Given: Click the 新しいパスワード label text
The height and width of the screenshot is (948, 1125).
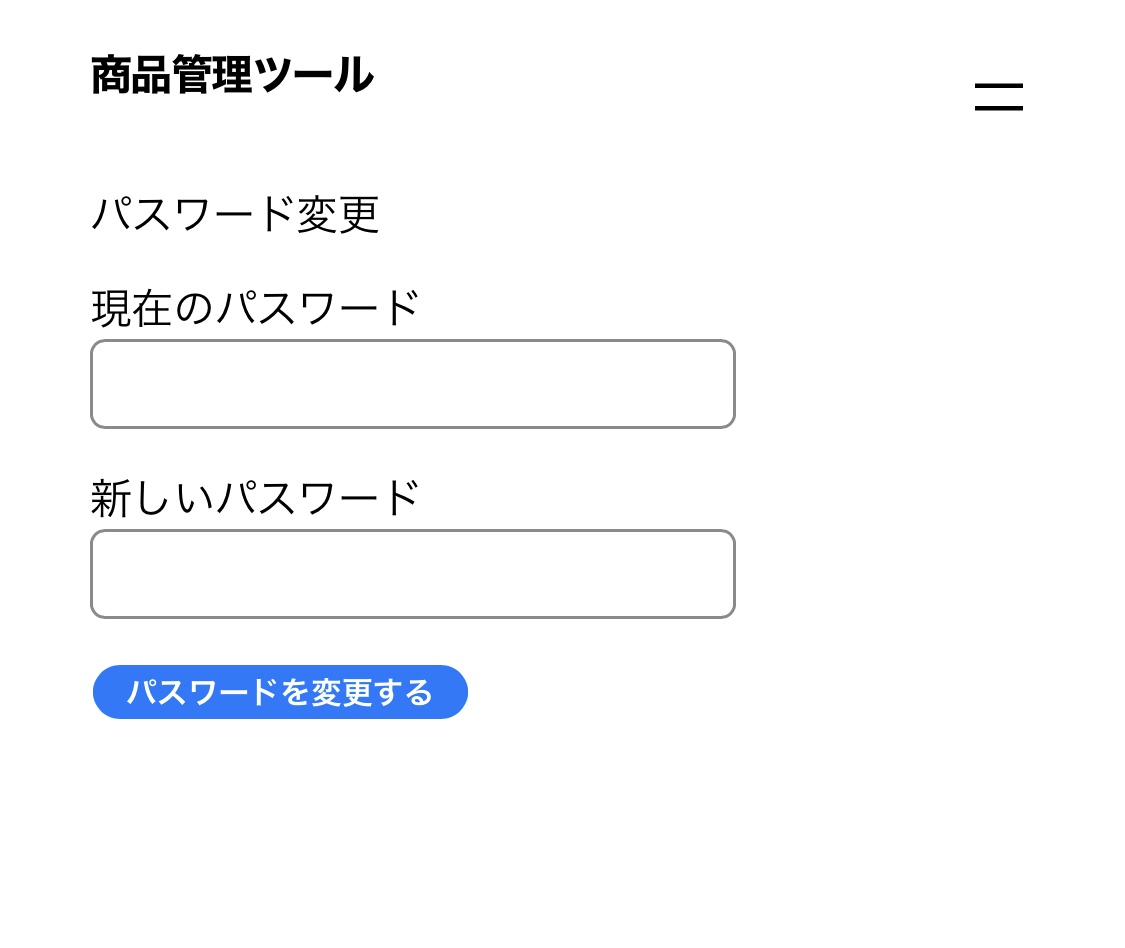Looking at the screenshot, I should pyautogui.click(x=255, y=498).
